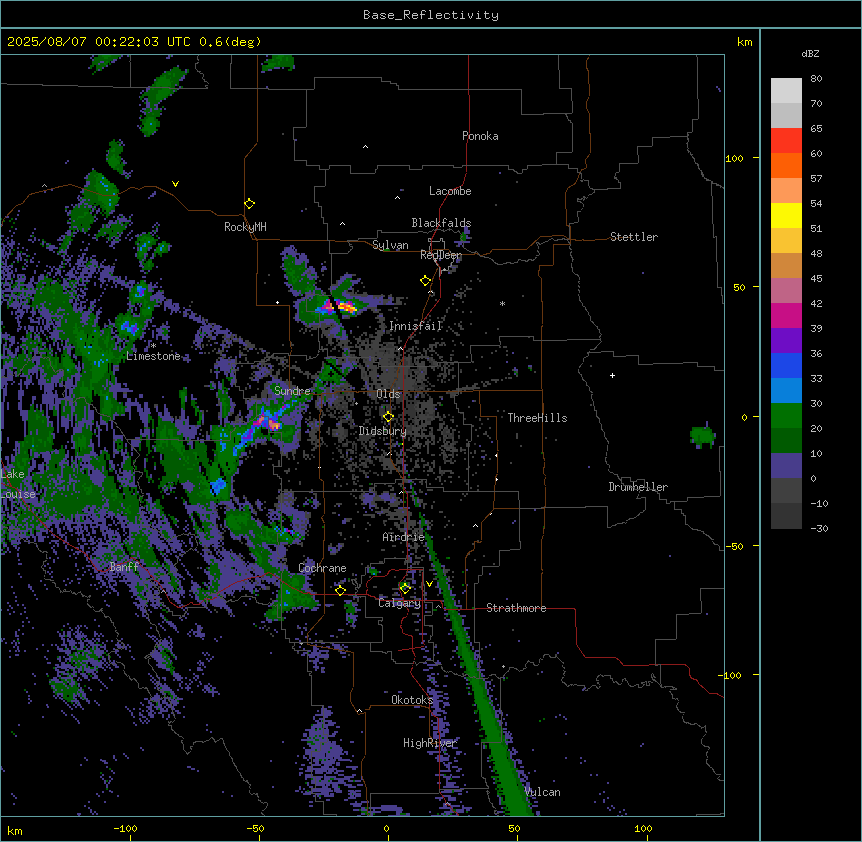Click the legend value 80
This screenshot has height=842, width=862.
[816, 79]
